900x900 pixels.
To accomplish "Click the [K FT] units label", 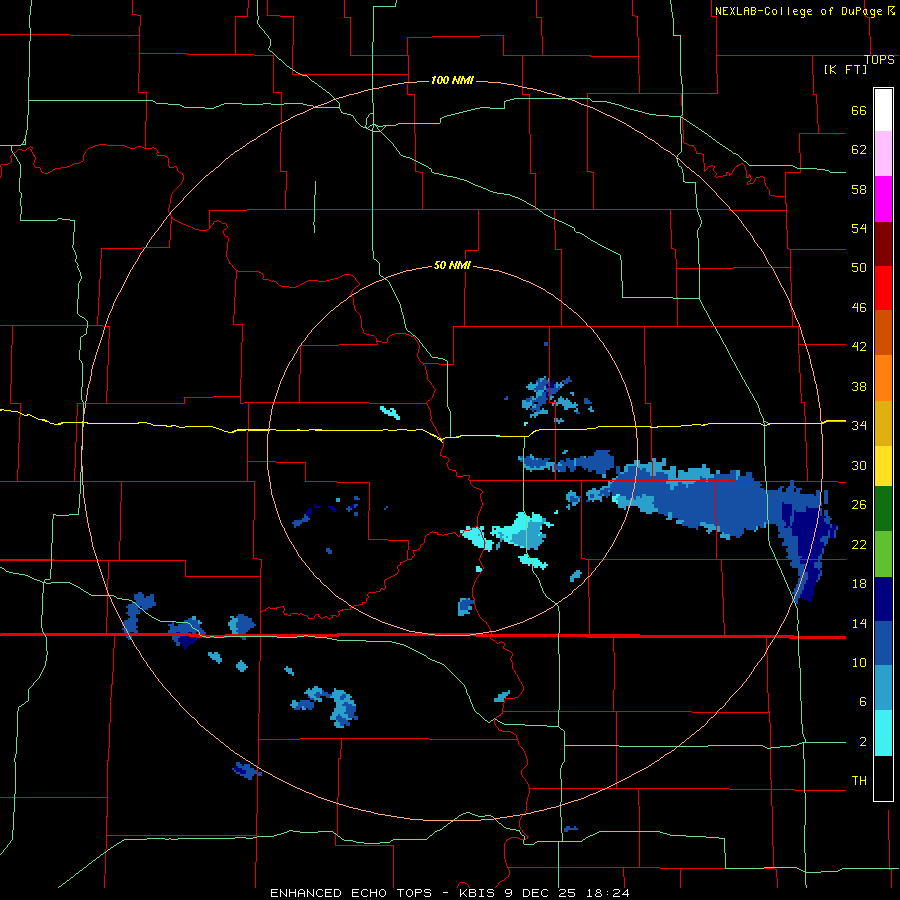I will 845,69.
